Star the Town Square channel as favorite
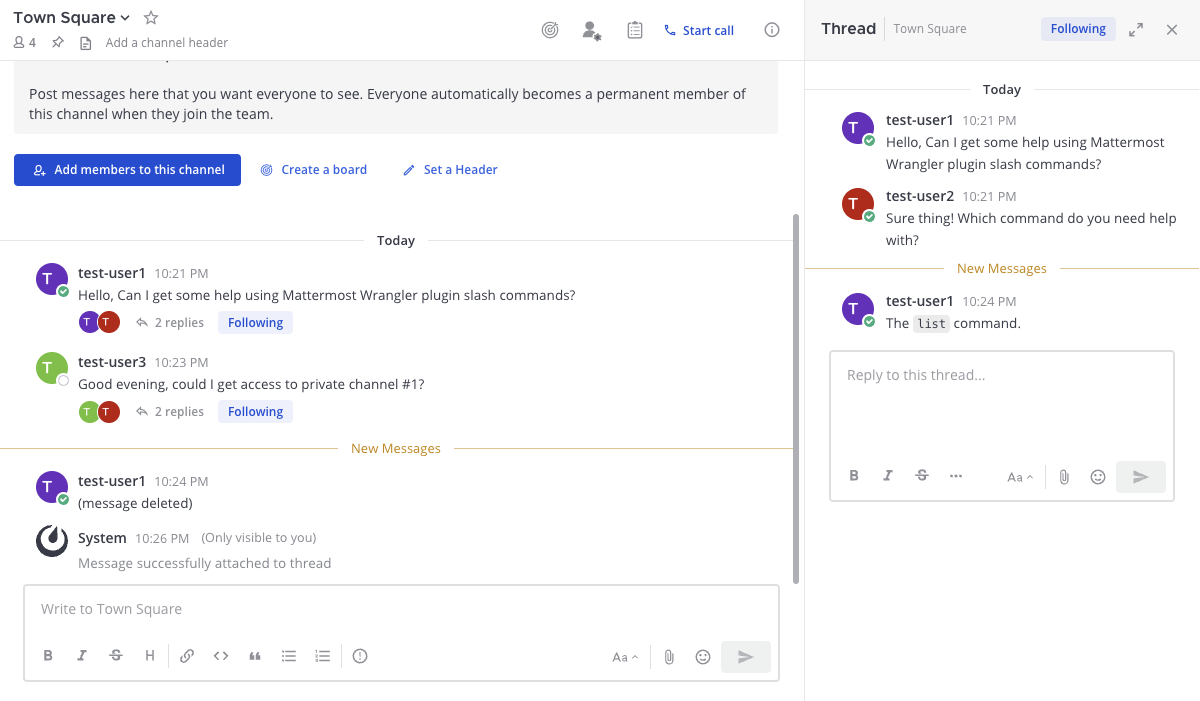 coord(151,18)
